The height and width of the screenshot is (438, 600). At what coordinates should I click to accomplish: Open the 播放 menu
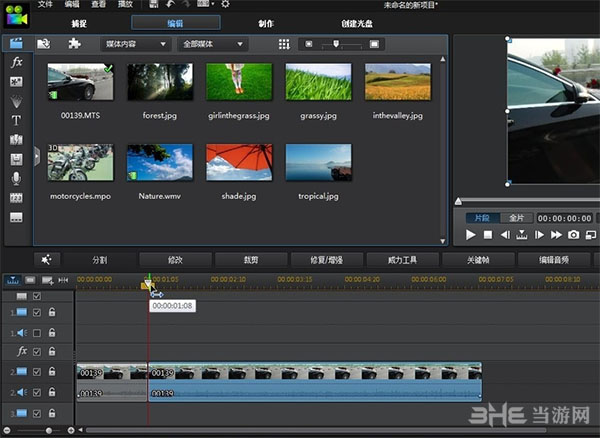pyautogui.click(x=125, y=4)
